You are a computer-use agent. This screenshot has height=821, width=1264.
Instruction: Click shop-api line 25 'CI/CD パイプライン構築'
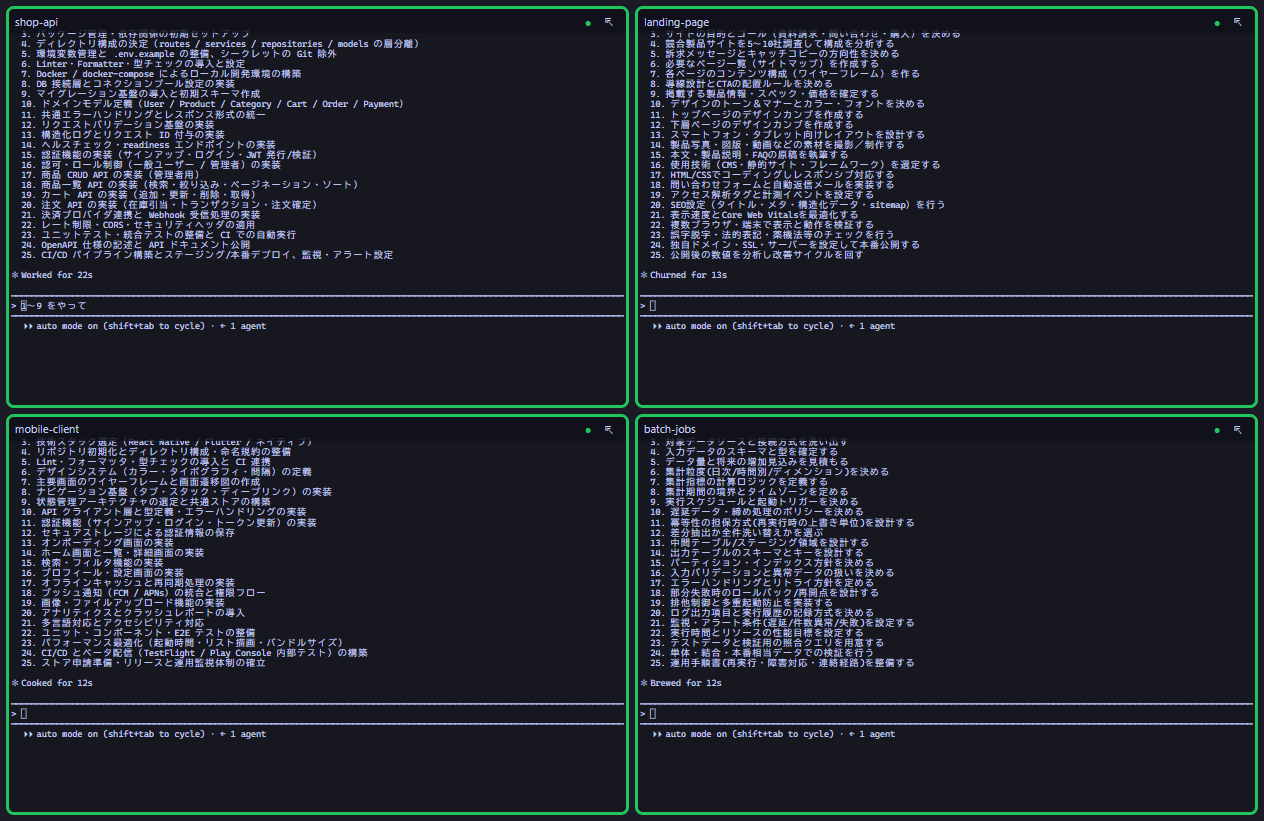(207, 255)
